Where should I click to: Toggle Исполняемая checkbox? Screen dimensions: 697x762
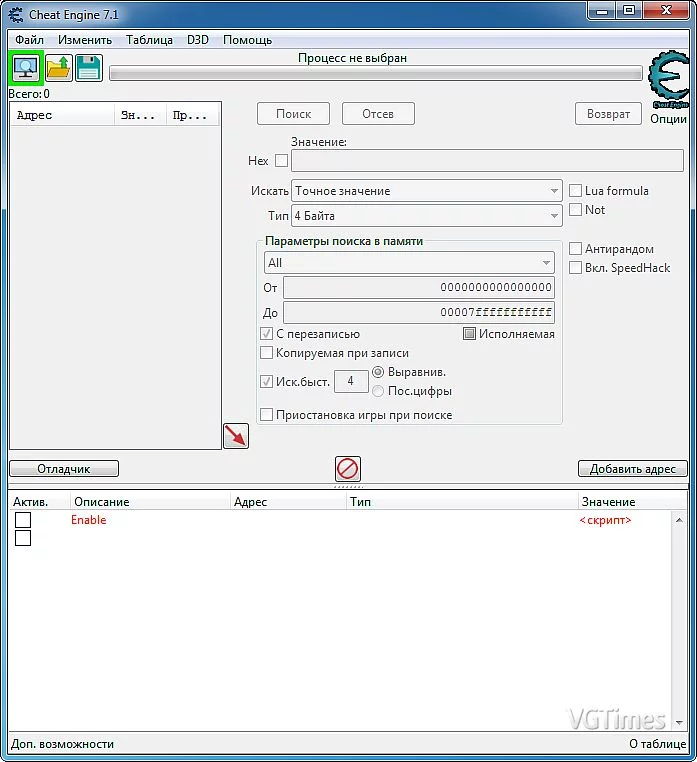point(469,334)
